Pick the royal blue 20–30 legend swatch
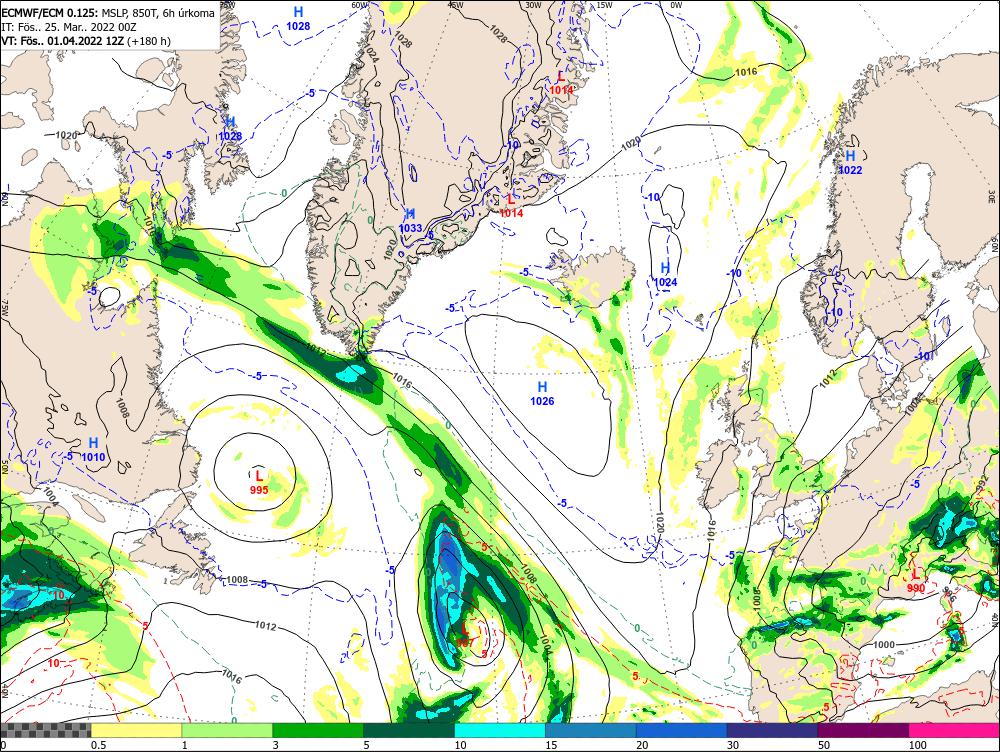1000x752 pixels. point(682,730)
